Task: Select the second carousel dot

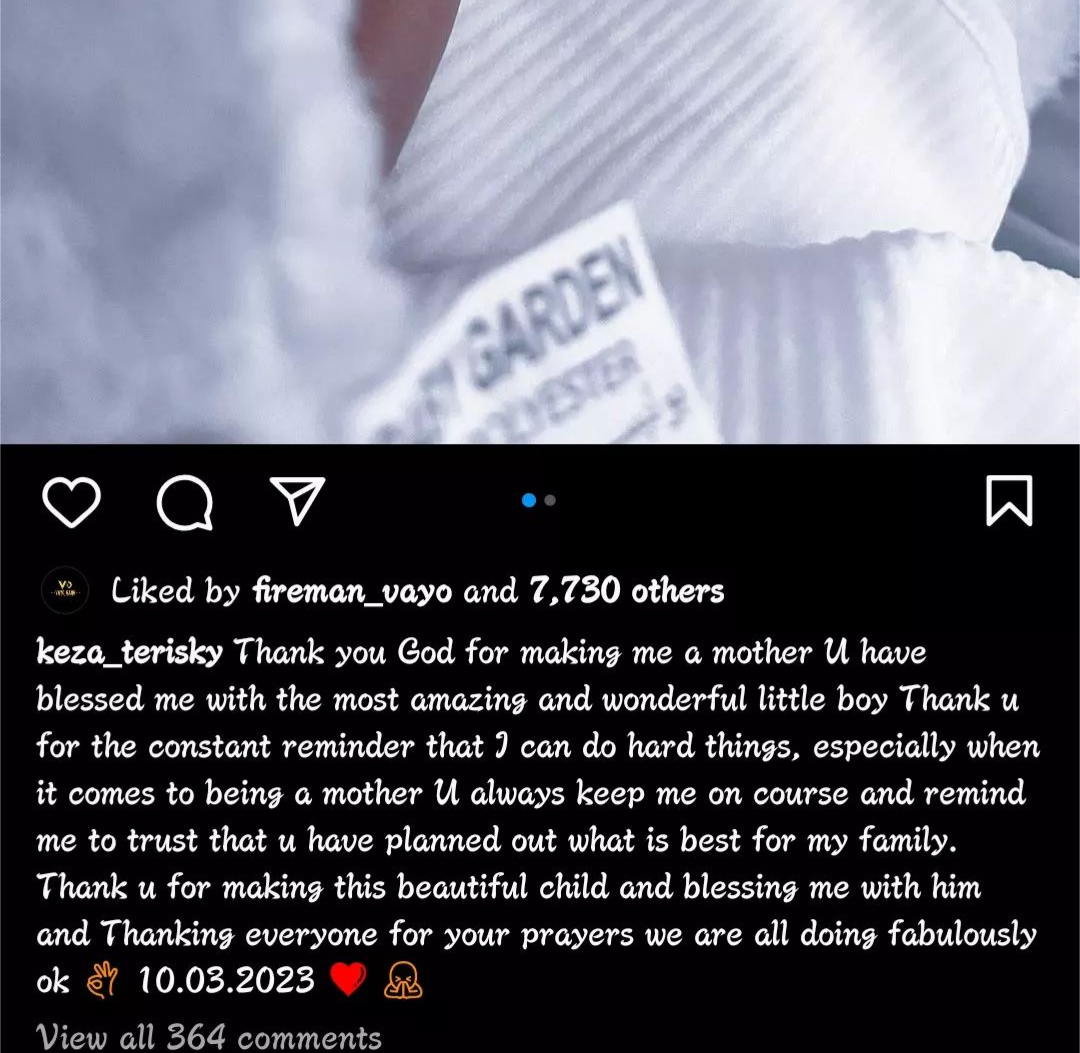Action: pos(550,500)
